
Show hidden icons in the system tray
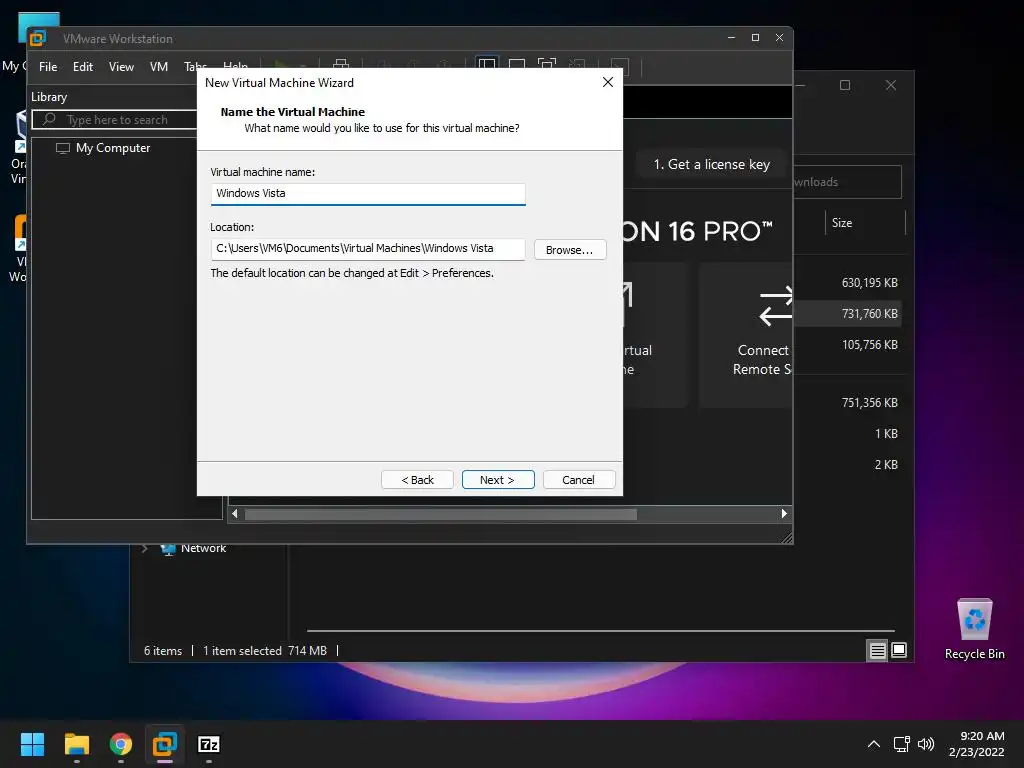(874, 744)
